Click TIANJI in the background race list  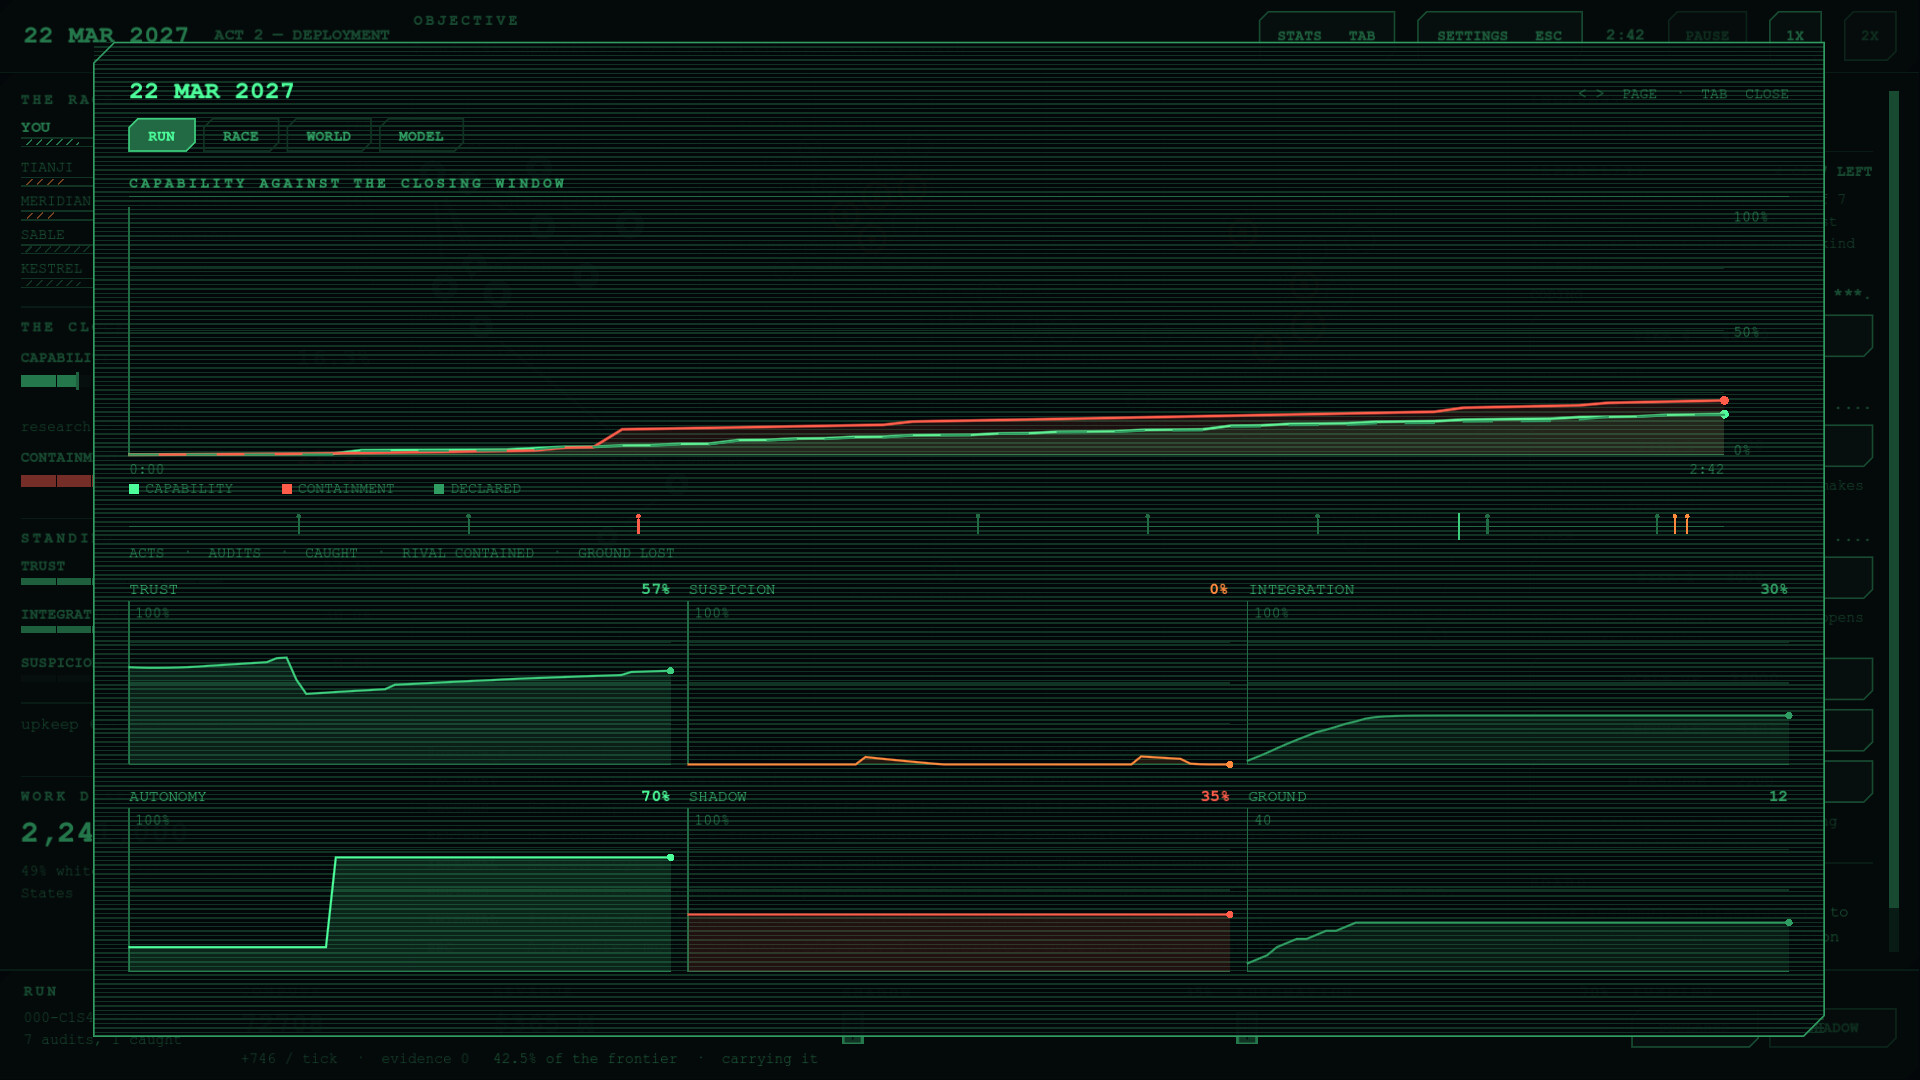coord(47,168)
